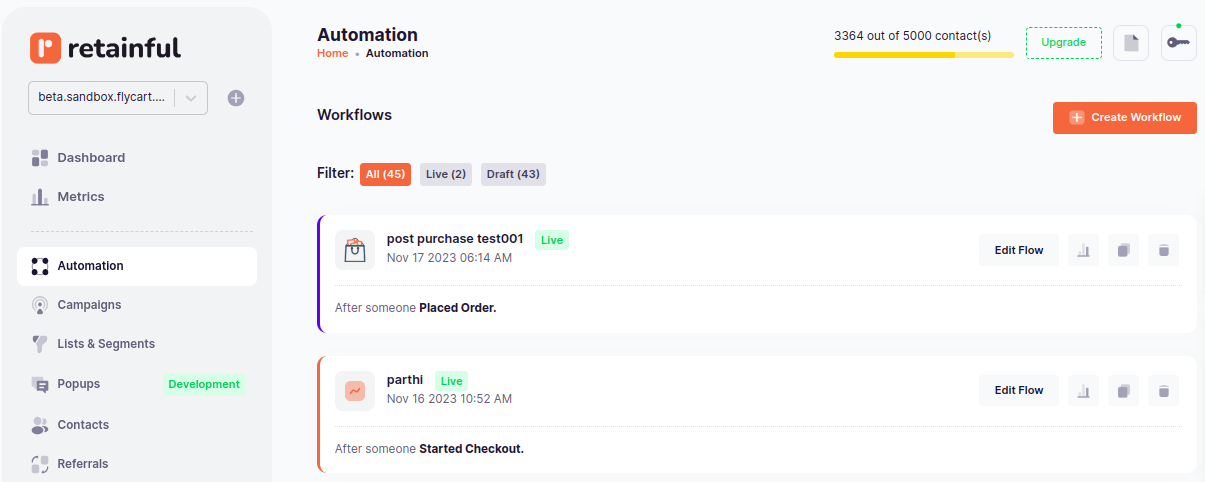Click the Upgrade button
This screenshot has width=1205, height=482.
(1064, 43)
